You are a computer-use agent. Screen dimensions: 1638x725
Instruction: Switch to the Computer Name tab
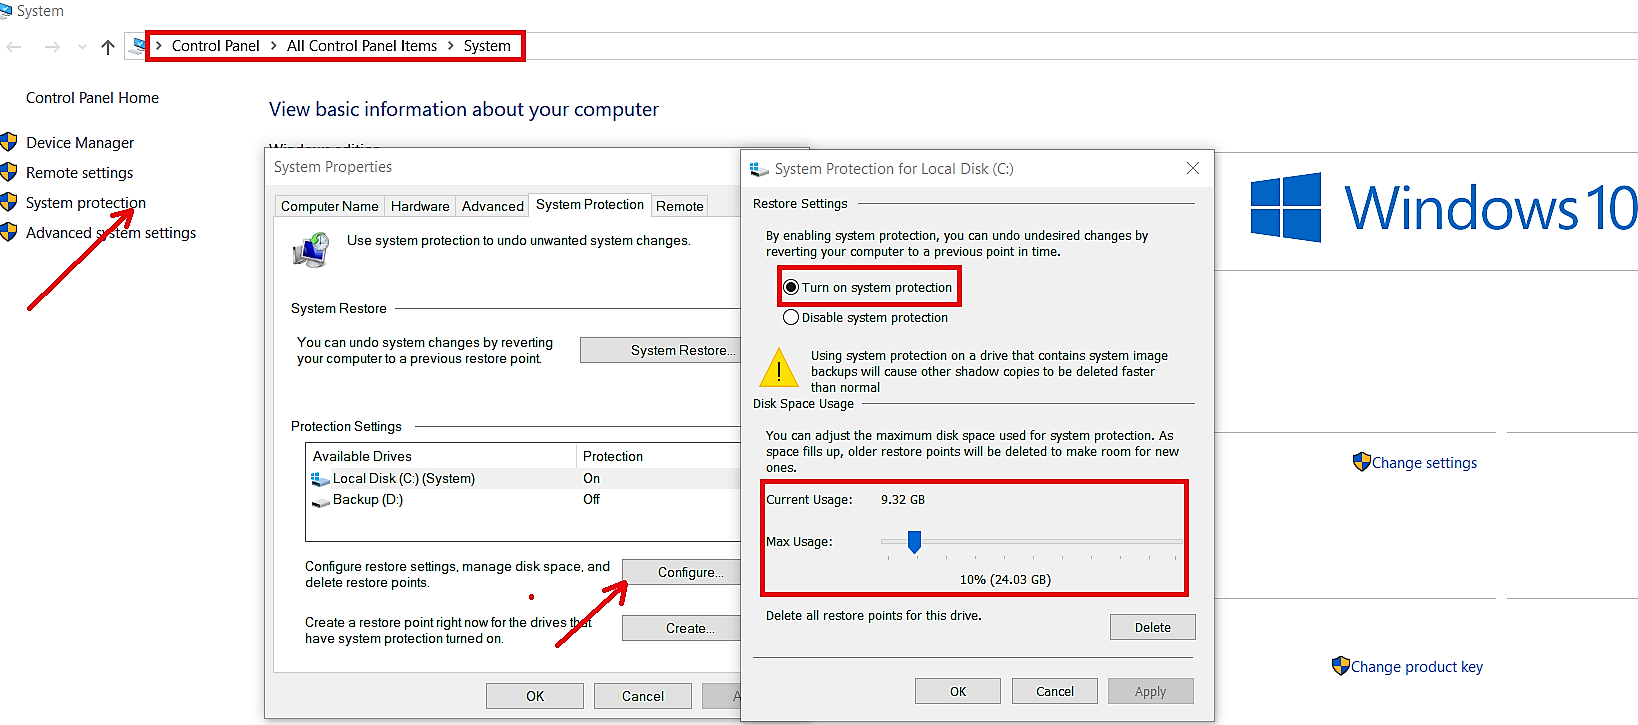pyautogui.click(x=329, y=206)
